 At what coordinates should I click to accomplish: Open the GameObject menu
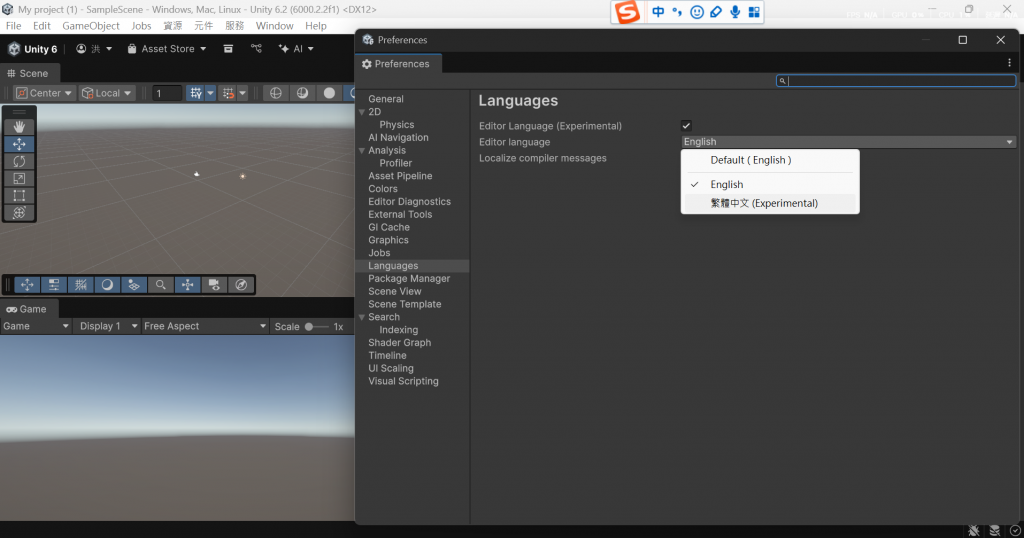pos(91,25)
